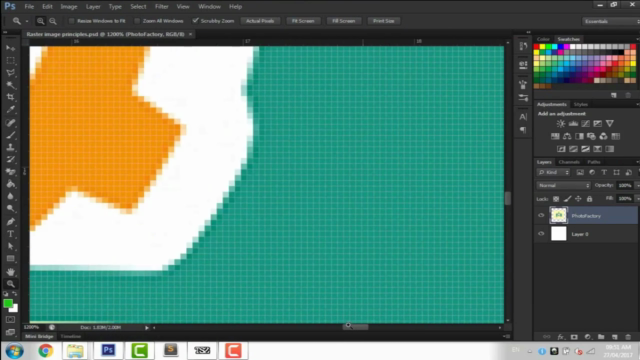
Task: Select the Eraser tool
Action: [x=11, y=172]
